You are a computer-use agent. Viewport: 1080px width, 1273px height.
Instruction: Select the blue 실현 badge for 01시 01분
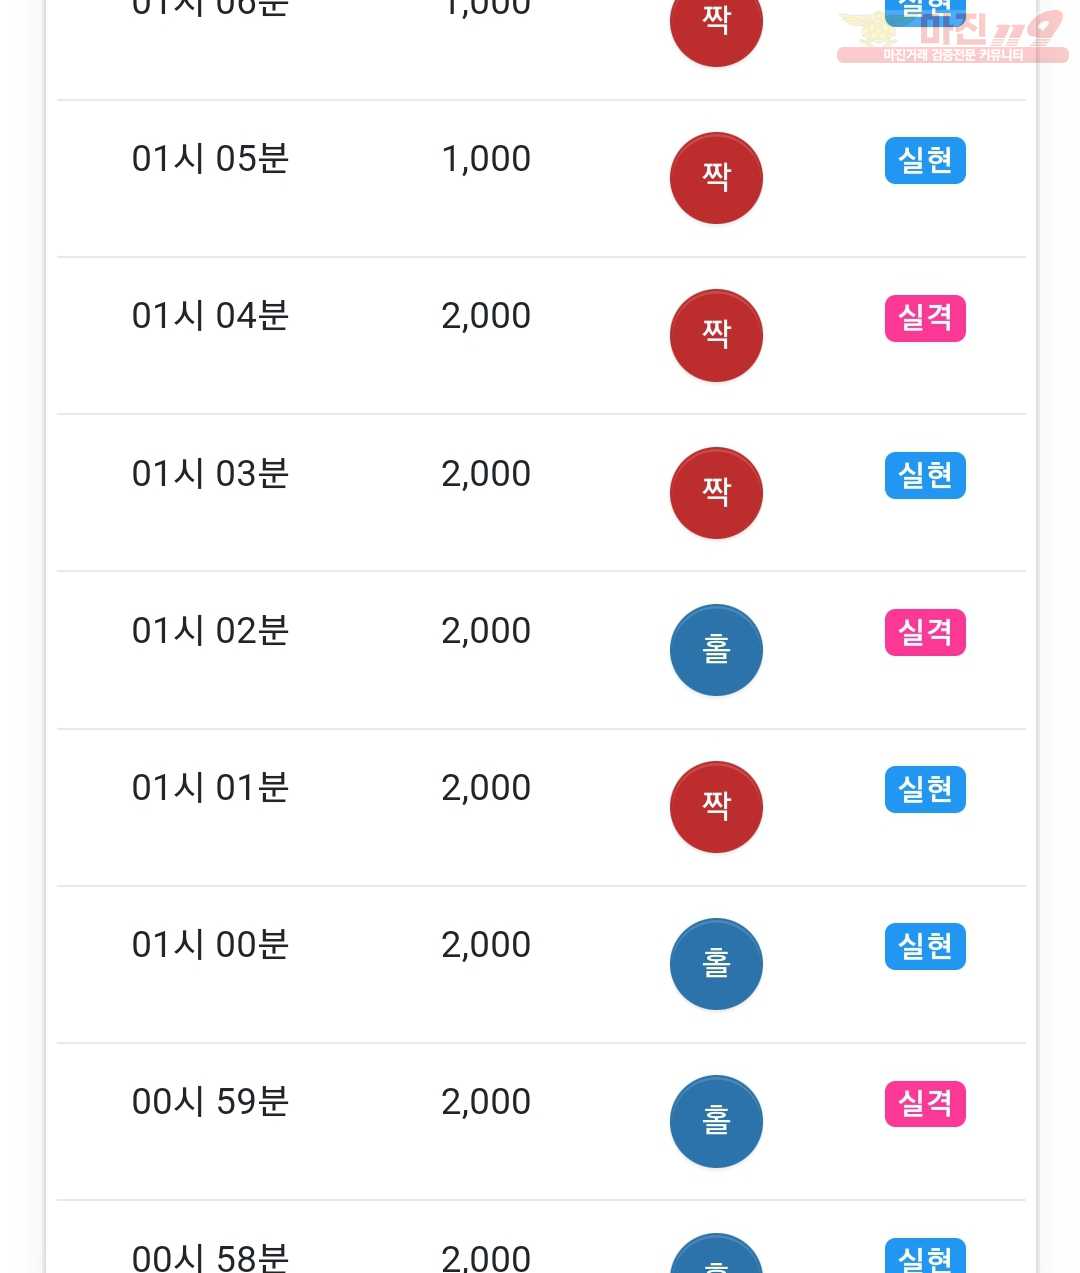click(x=925, y=789)
